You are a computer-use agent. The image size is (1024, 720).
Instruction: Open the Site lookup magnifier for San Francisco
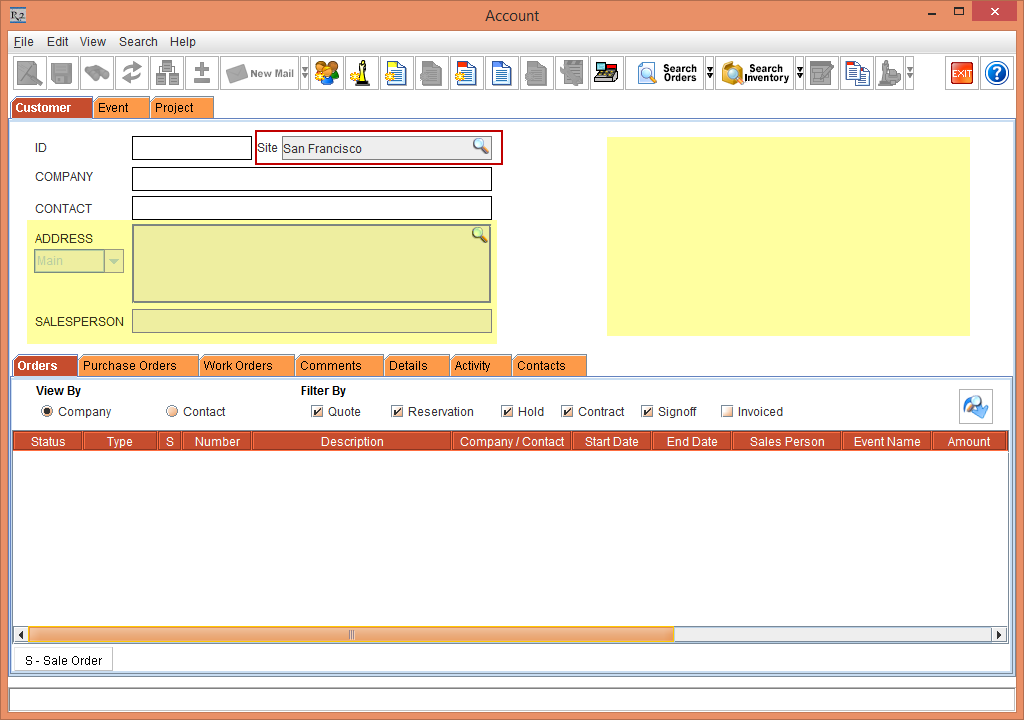[x=481, y=146]
